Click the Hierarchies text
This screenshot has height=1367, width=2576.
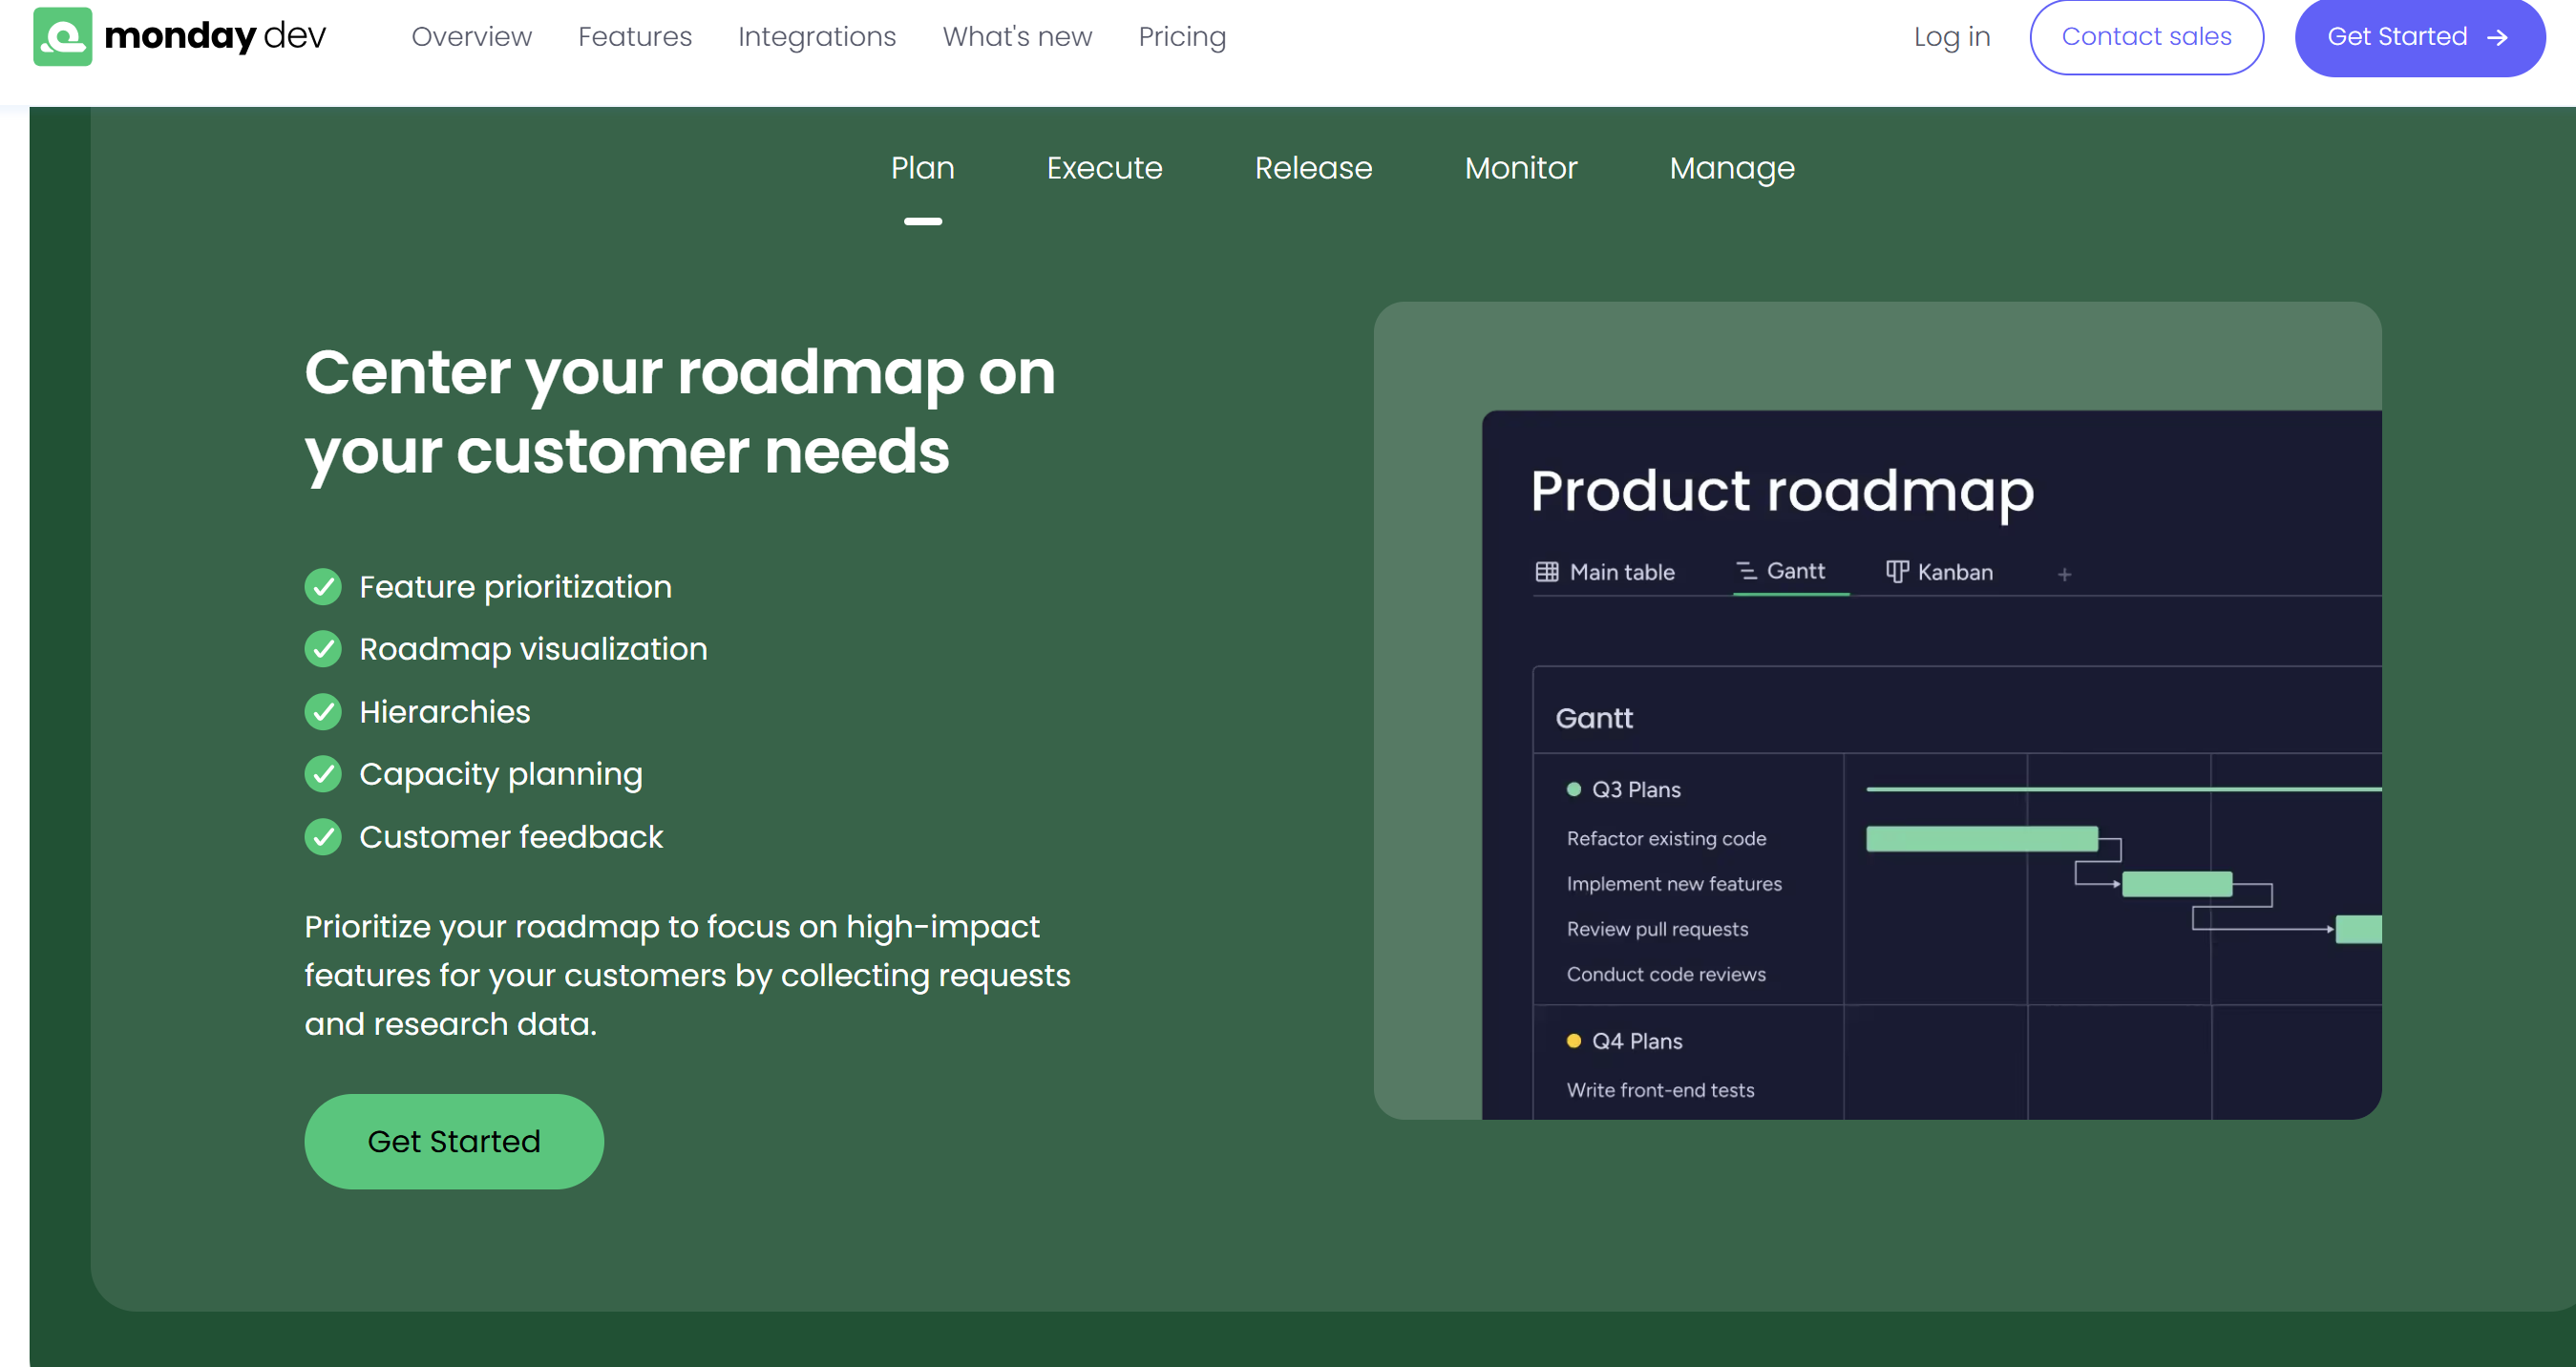[x=445, y=712]
